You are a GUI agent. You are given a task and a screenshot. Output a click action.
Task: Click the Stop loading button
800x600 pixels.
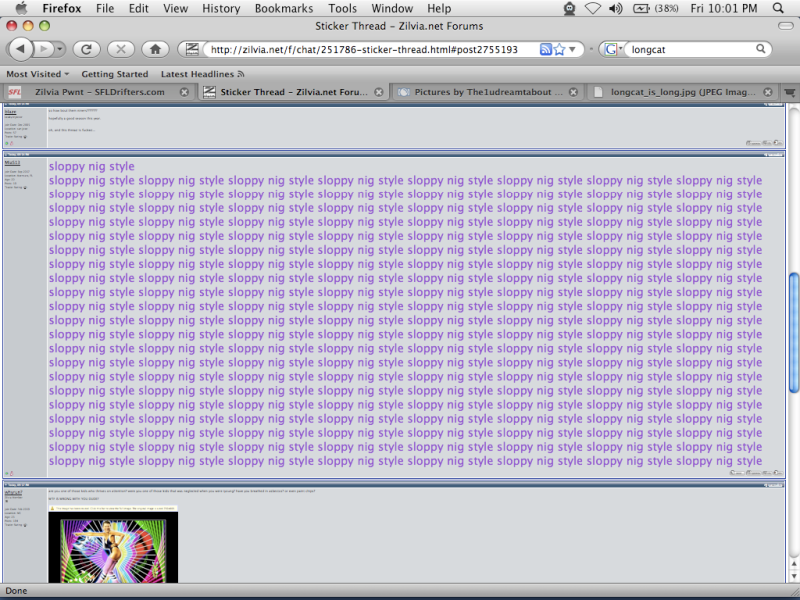tap(120, 48)
